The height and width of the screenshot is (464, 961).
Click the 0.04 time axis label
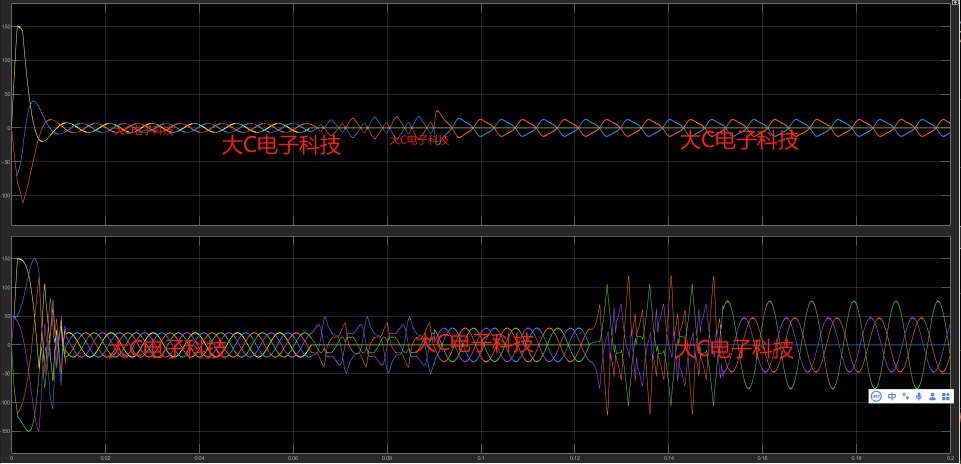point(199,458)
